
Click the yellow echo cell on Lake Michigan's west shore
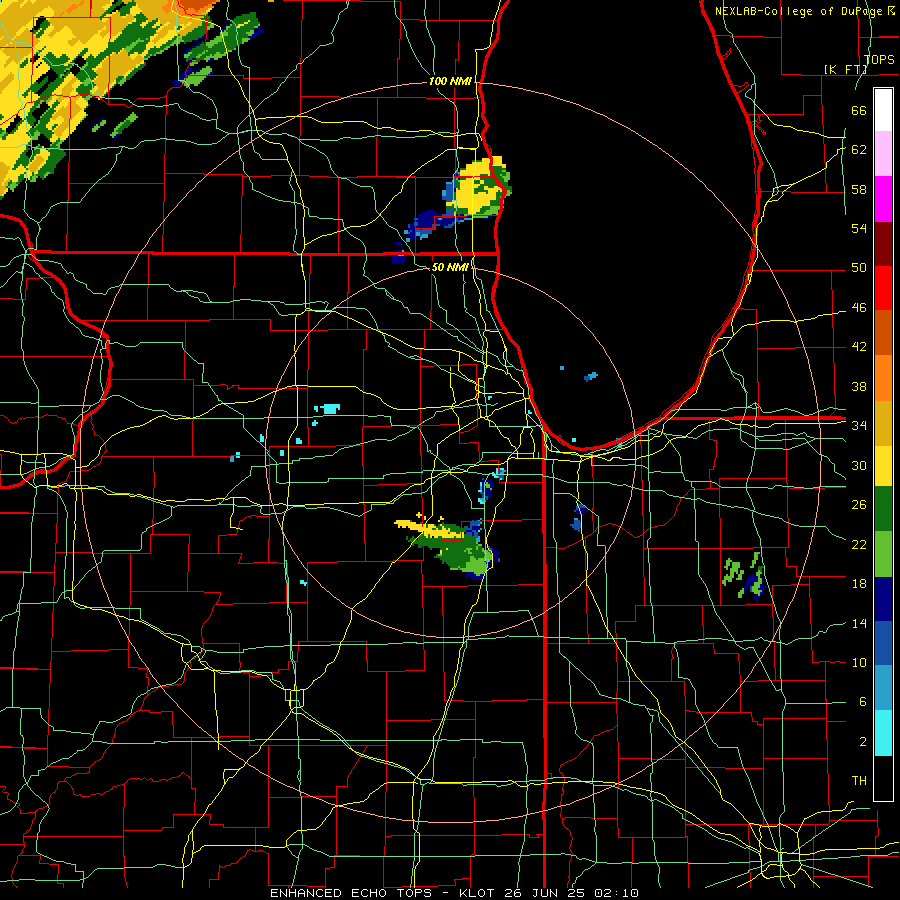tap(479, 187)
